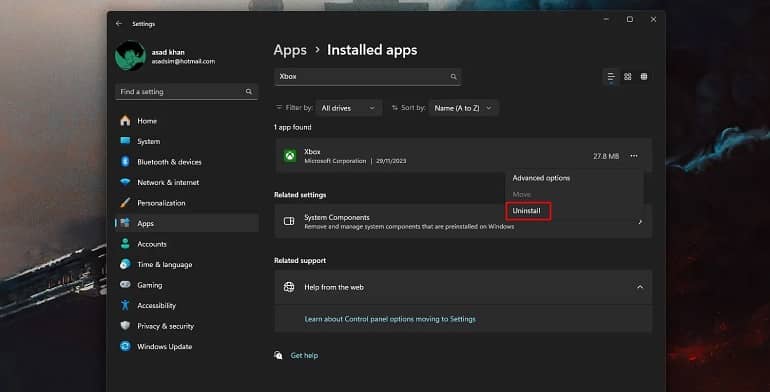Click the Help from the web globe icon

point(289,287)
